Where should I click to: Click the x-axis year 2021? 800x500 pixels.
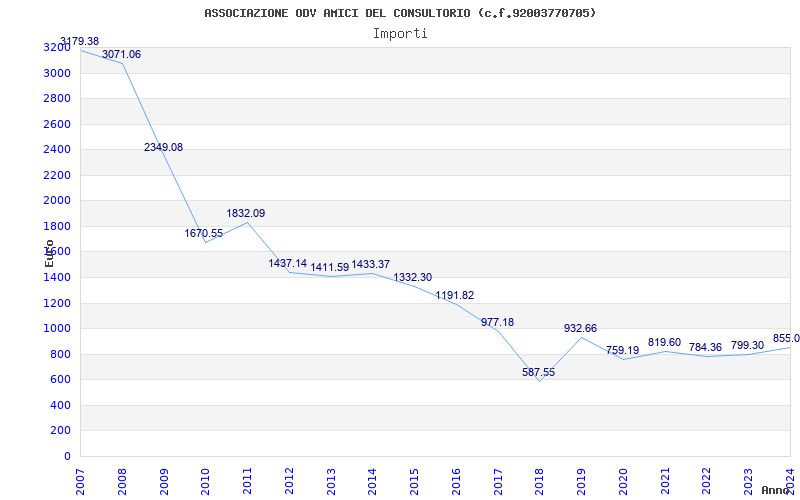point(665,481)
